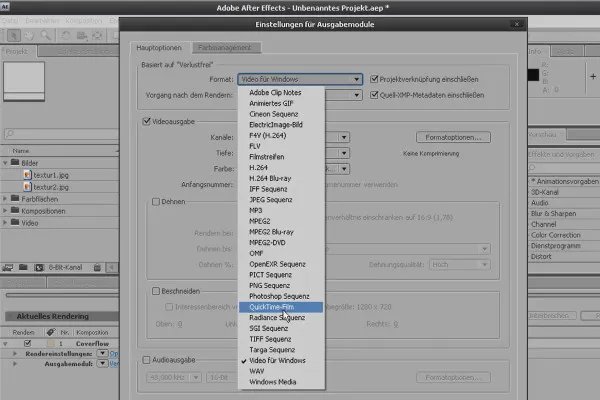The height and width of the screenshot is (400, 600).
Task: Open Vorgang nach dem Rendern dropdown arrow
Action: [x=356, y=95]
